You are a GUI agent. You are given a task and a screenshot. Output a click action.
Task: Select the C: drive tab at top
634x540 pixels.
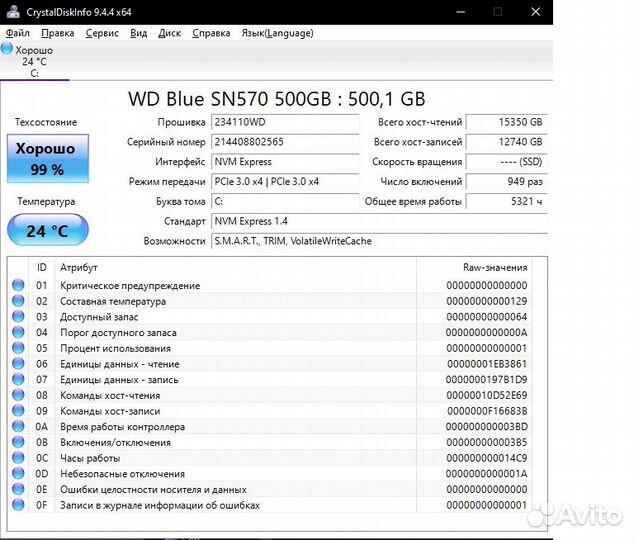pos(34,61)
